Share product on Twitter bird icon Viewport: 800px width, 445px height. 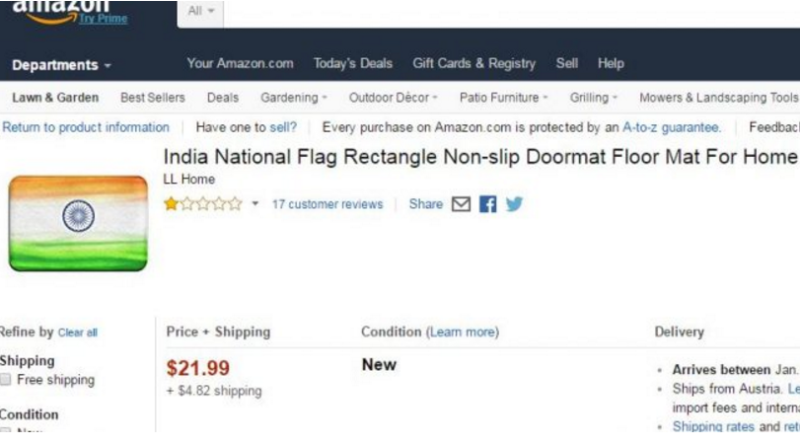coord(514,204)
